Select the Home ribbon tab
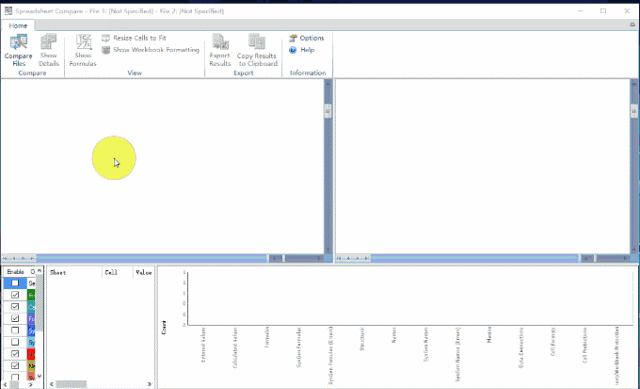 (x=18, y=26)
